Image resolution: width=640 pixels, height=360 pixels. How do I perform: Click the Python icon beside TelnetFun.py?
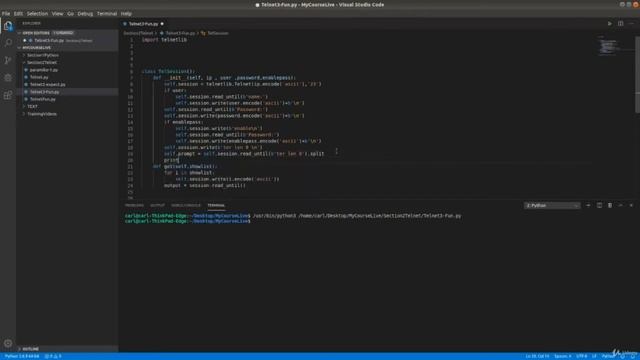click(x=26, y=99)
